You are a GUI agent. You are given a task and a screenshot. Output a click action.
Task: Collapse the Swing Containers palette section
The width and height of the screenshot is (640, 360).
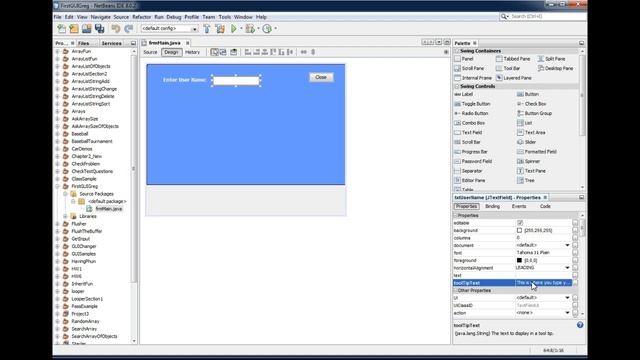pyautogui.click(x=457, y=51)
